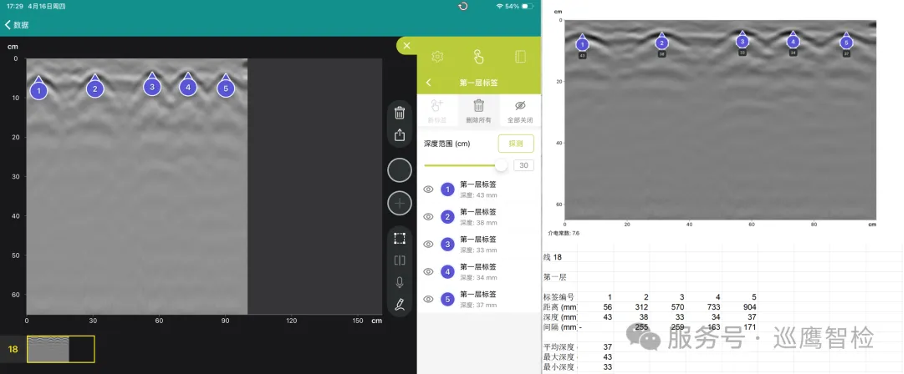
Task: Click the round plus add button
Action: 400,203
